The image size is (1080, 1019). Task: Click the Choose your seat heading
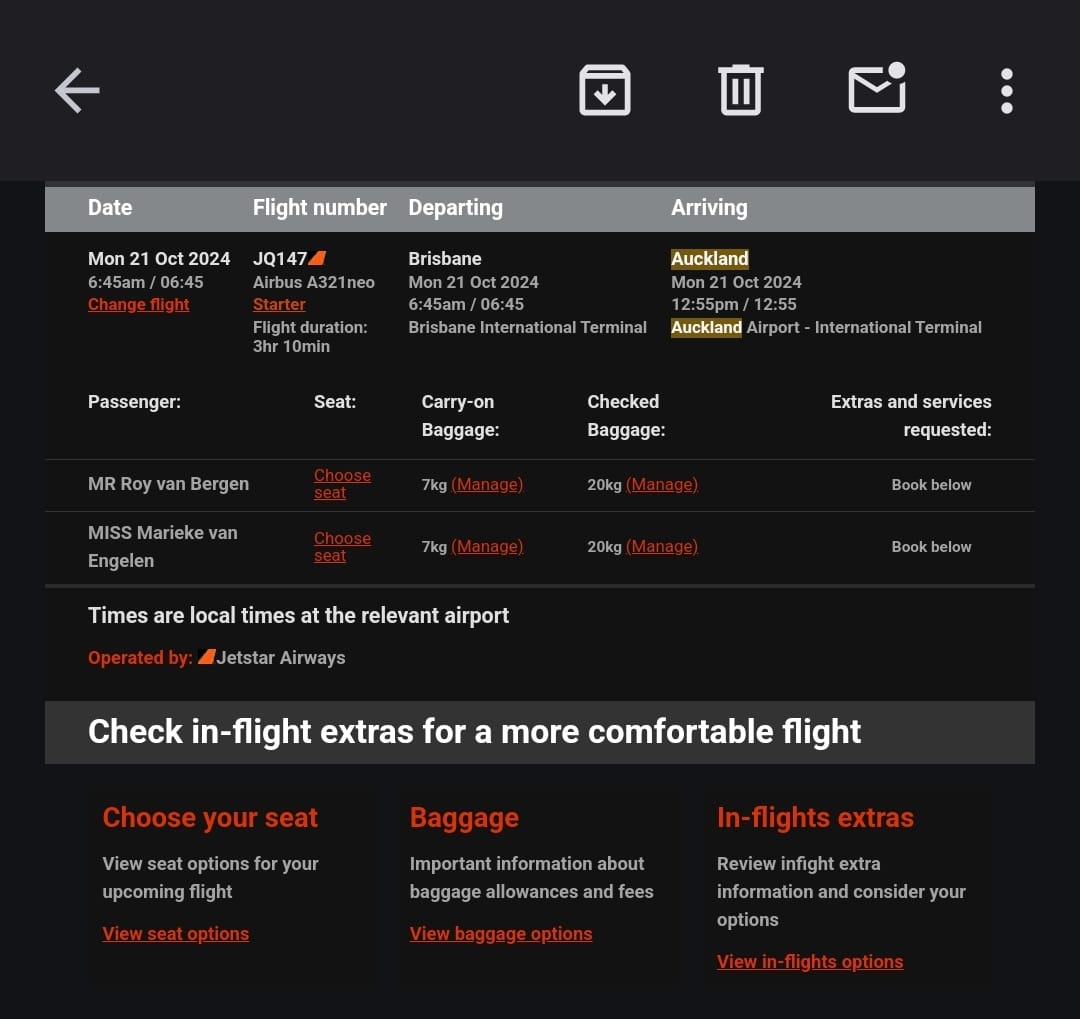coord(210,818)
